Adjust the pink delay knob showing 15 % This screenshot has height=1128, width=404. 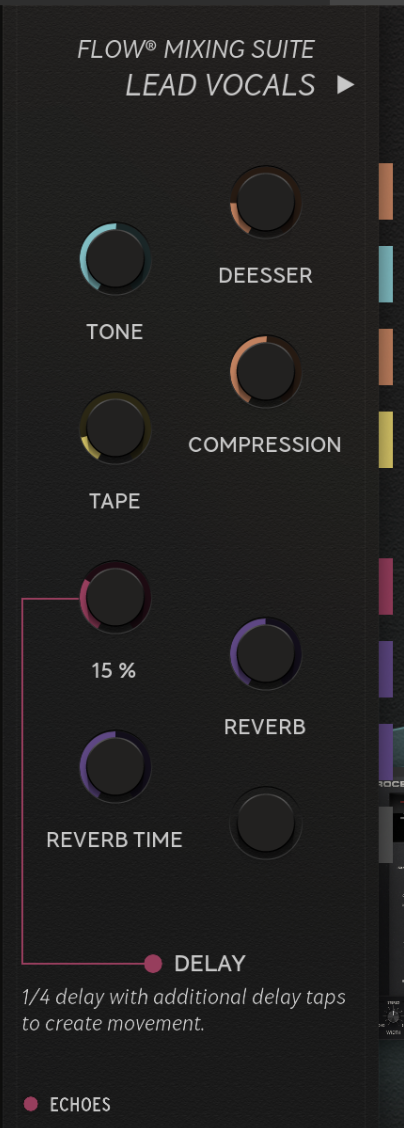pyautogui.click(x=115, y=597)
